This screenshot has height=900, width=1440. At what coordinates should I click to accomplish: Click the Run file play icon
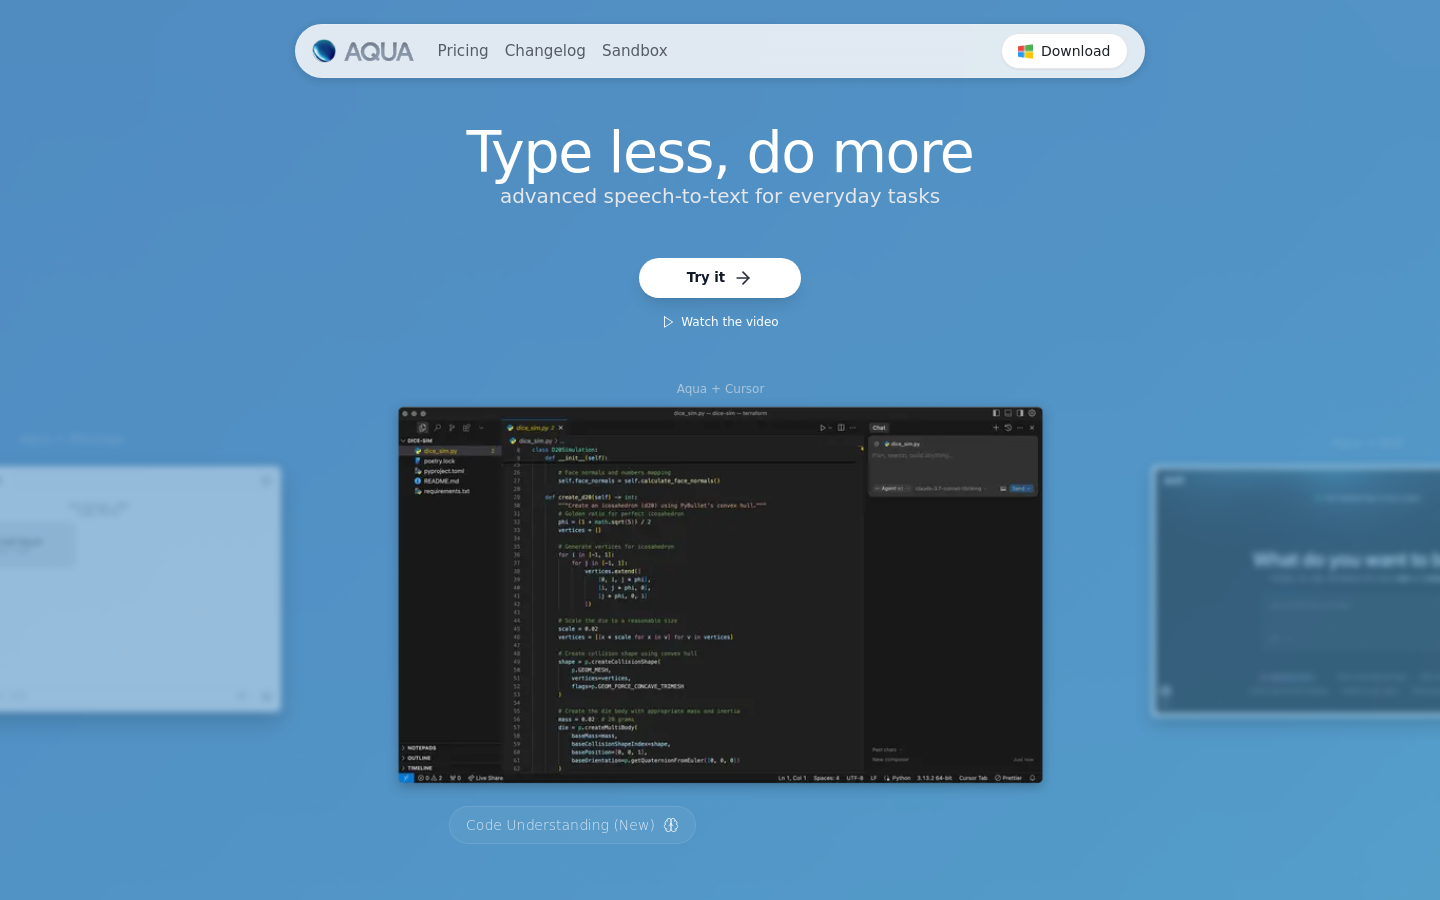pos(822,428)
